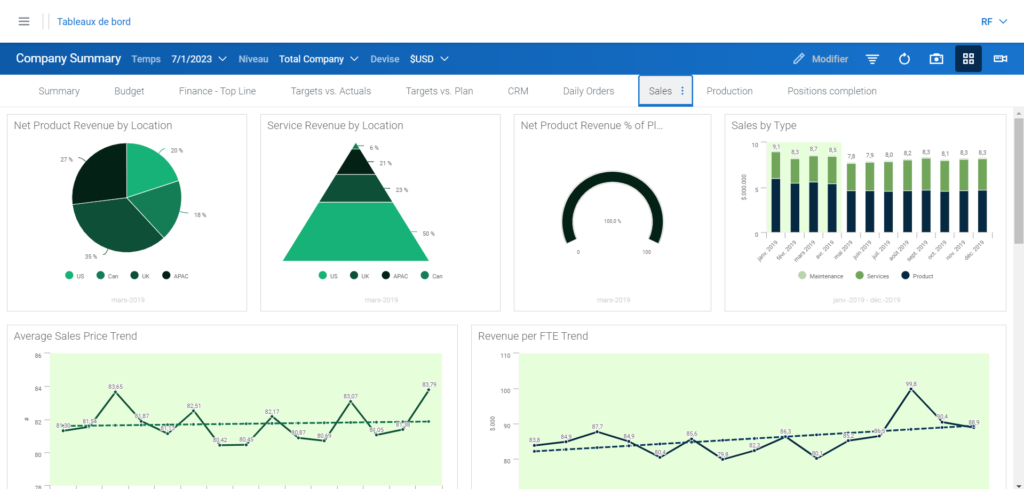This screenshot has width=1024, height=489.
Task: Click the vertical scrollbar thumb
Action: pyautogui.click(x=1018, y=181)
